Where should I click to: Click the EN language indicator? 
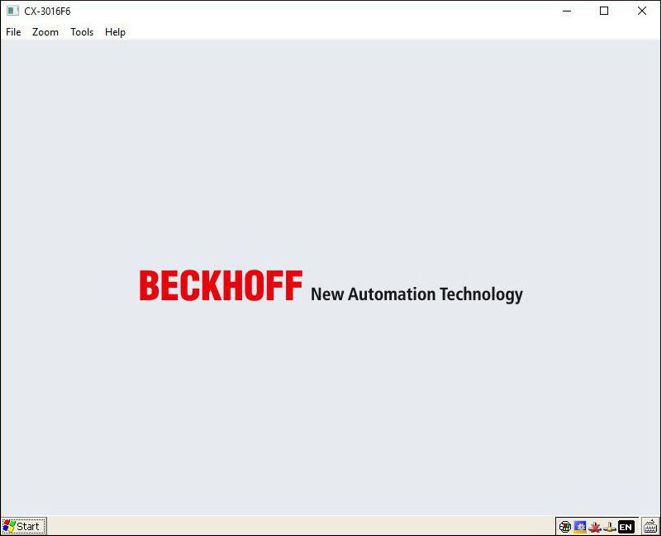(x=626, y=527)
